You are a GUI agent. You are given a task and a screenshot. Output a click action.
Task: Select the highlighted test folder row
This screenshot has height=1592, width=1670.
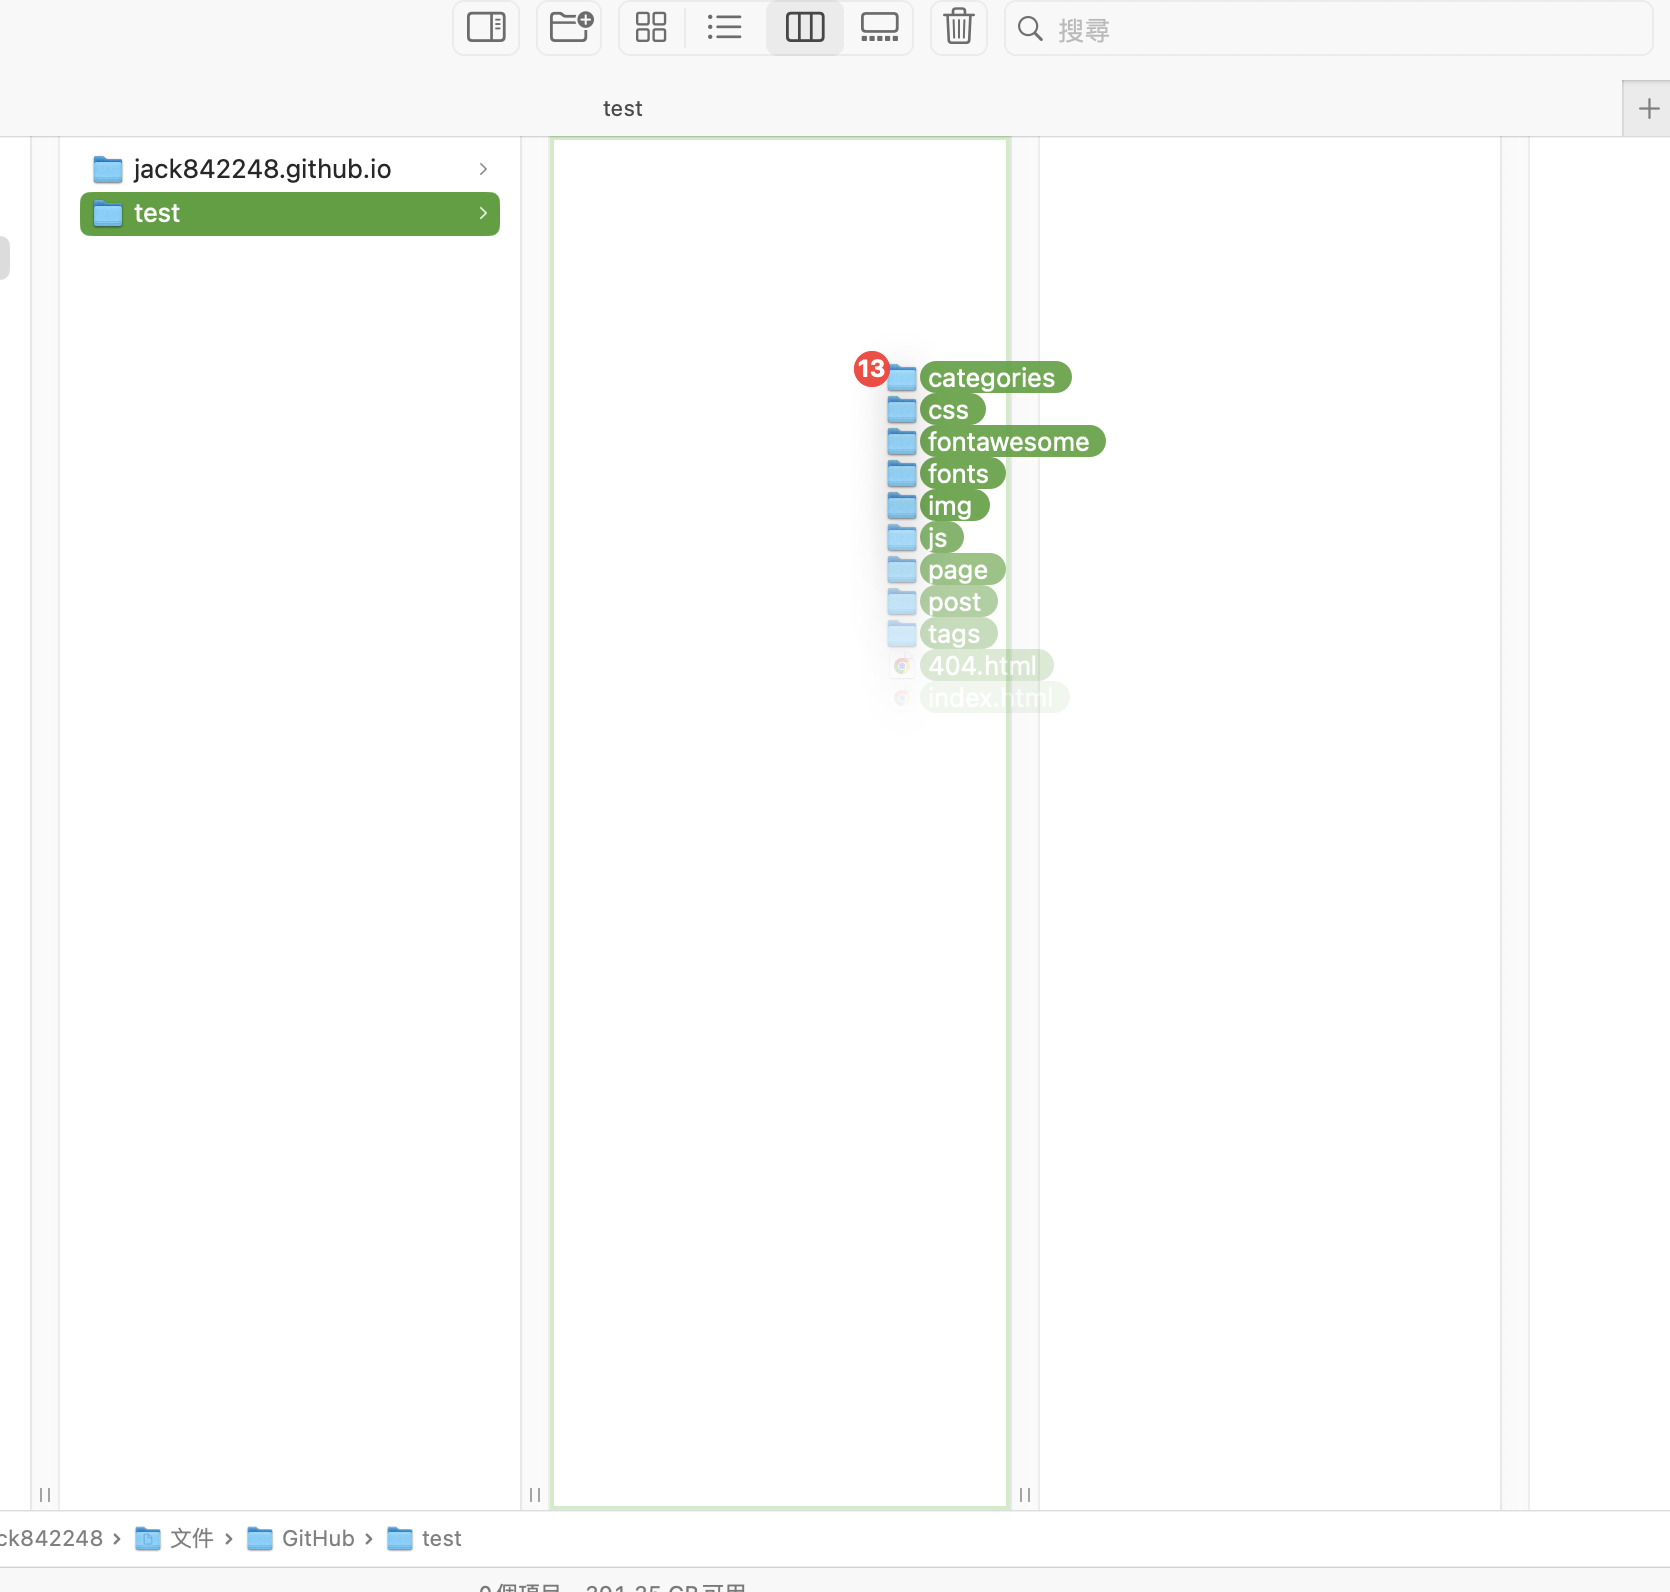[x=290, y=213]
